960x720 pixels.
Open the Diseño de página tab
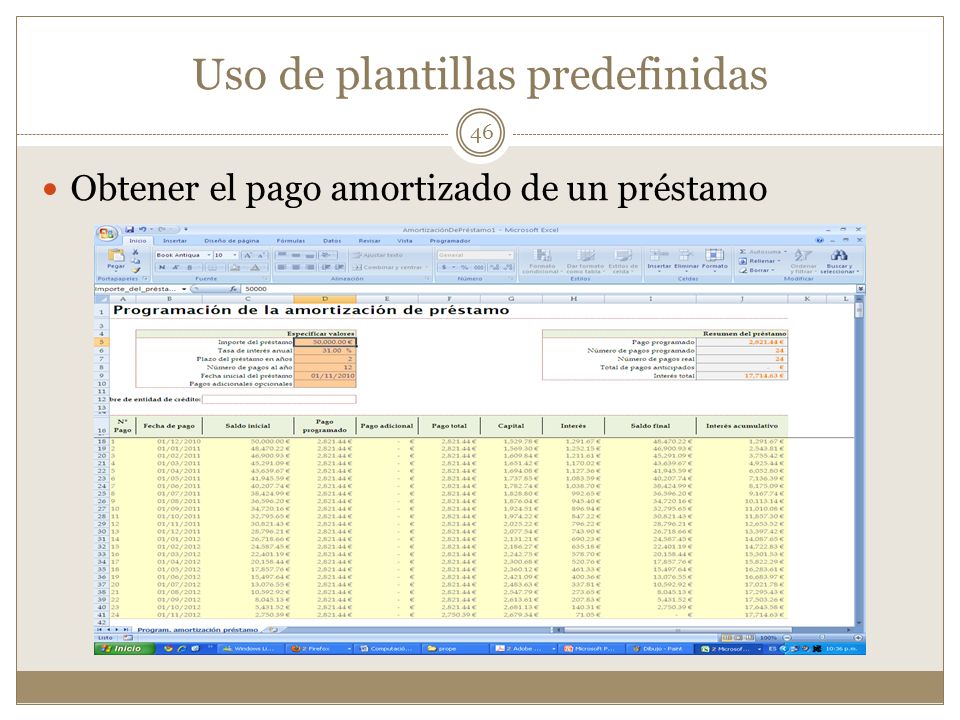pyautogui.click(x=231, y=241)
